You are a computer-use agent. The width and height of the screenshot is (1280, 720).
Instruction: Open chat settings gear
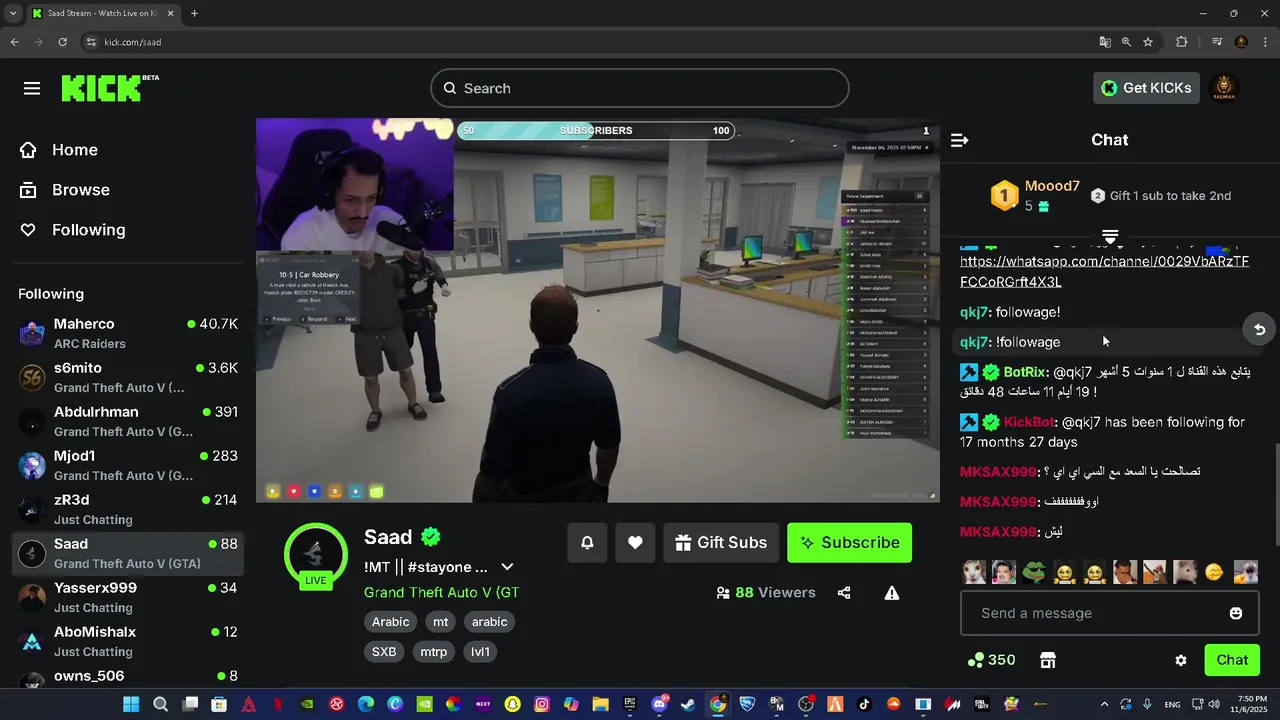coord(1181,660)
